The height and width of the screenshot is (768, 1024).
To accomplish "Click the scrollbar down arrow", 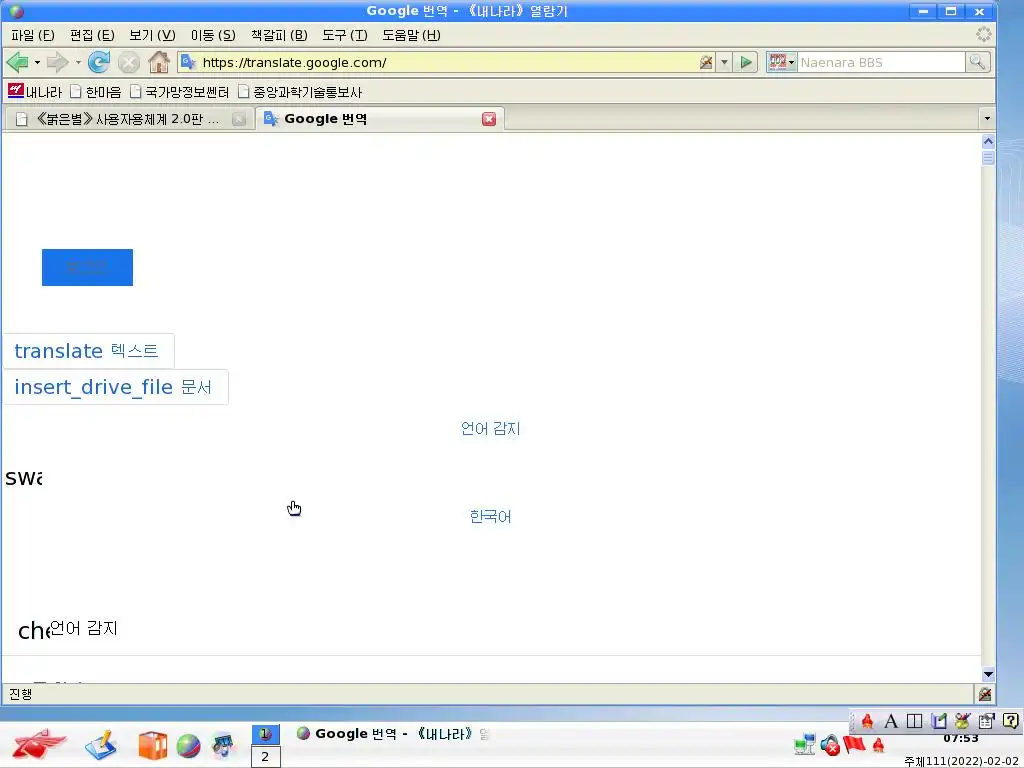I will (988, 674).
